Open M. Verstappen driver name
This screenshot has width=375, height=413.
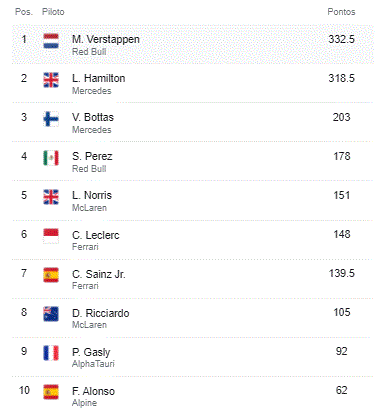click(x=106, y=39)
